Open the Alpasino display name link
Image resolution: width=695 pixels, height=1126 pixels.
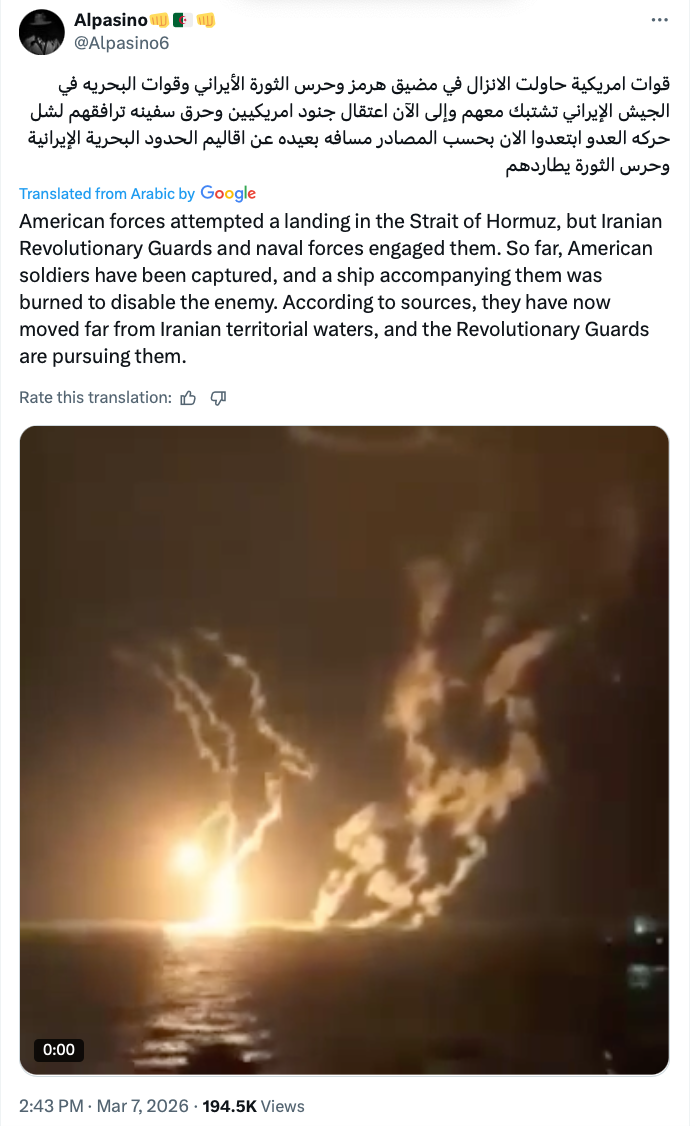[x=111, y=20]
